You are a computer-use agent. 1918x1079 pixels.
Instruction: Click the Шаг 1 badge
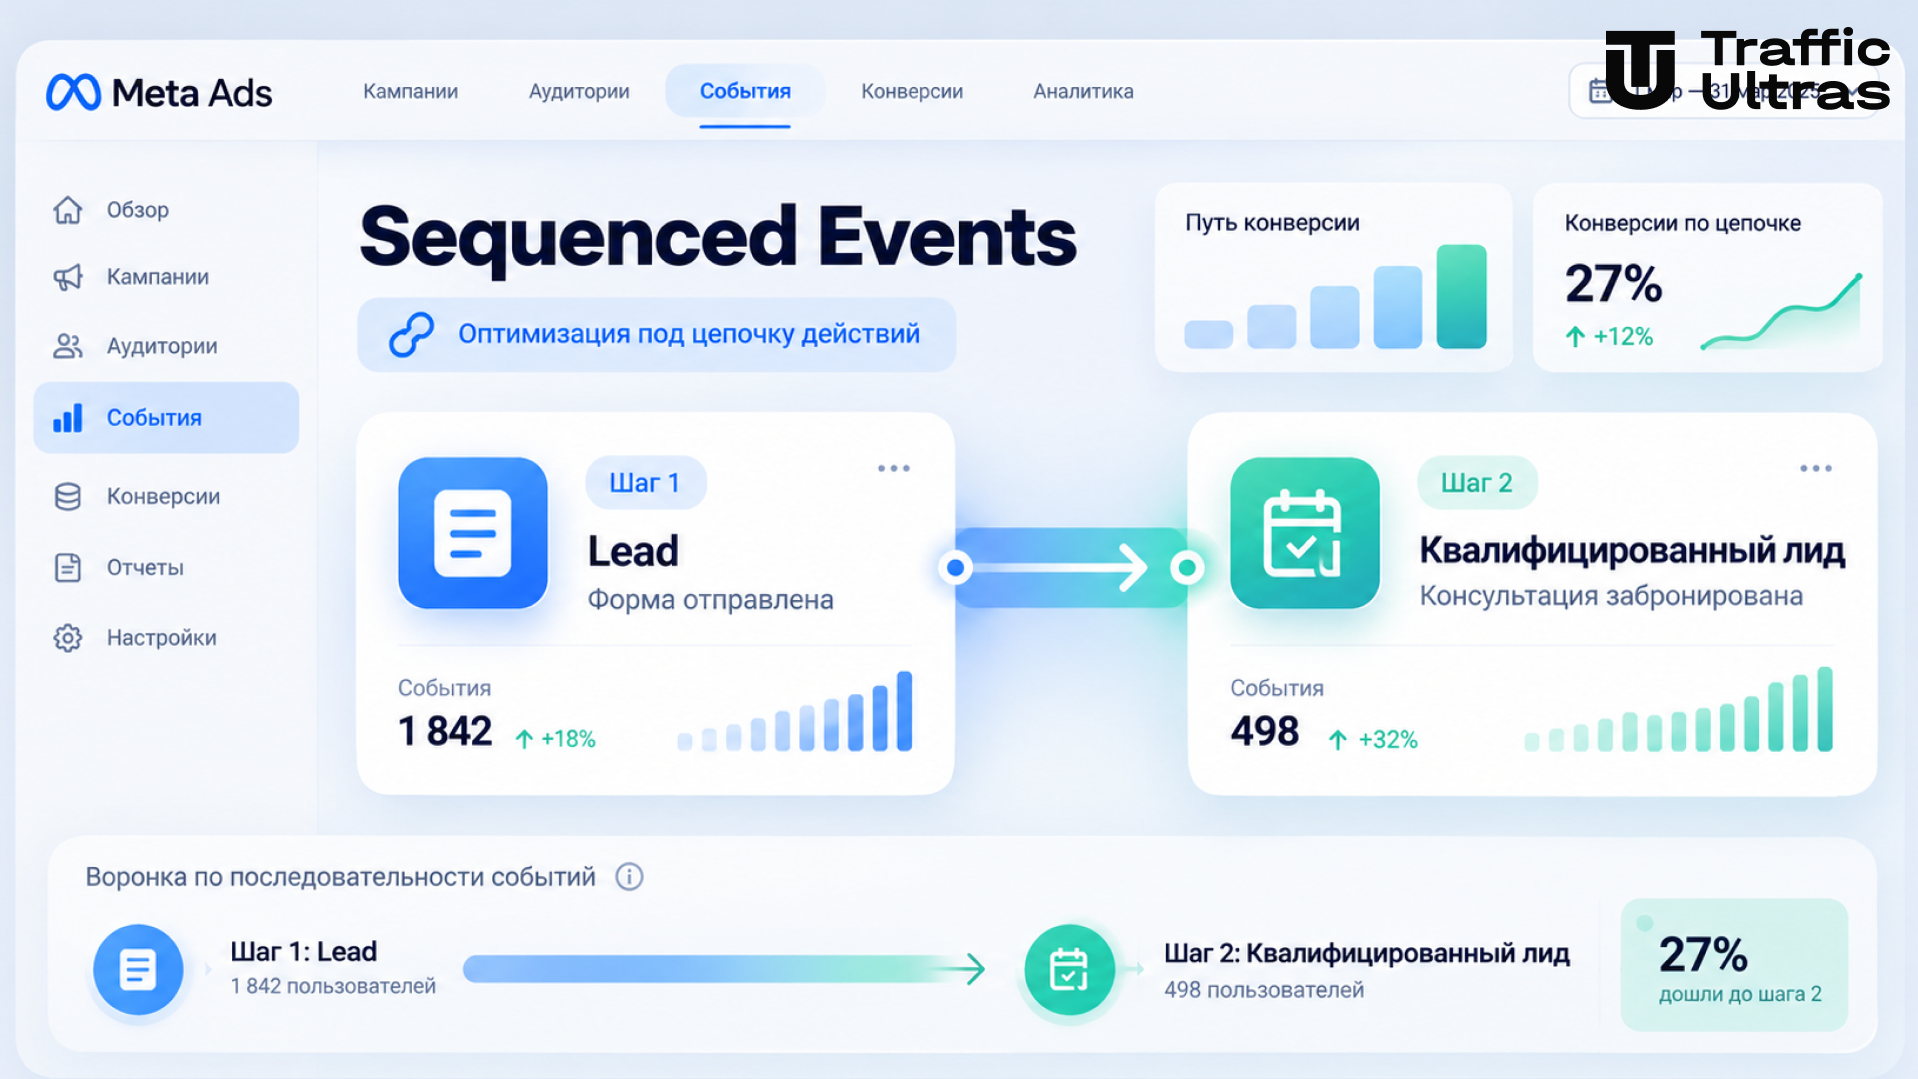[645, 483]
